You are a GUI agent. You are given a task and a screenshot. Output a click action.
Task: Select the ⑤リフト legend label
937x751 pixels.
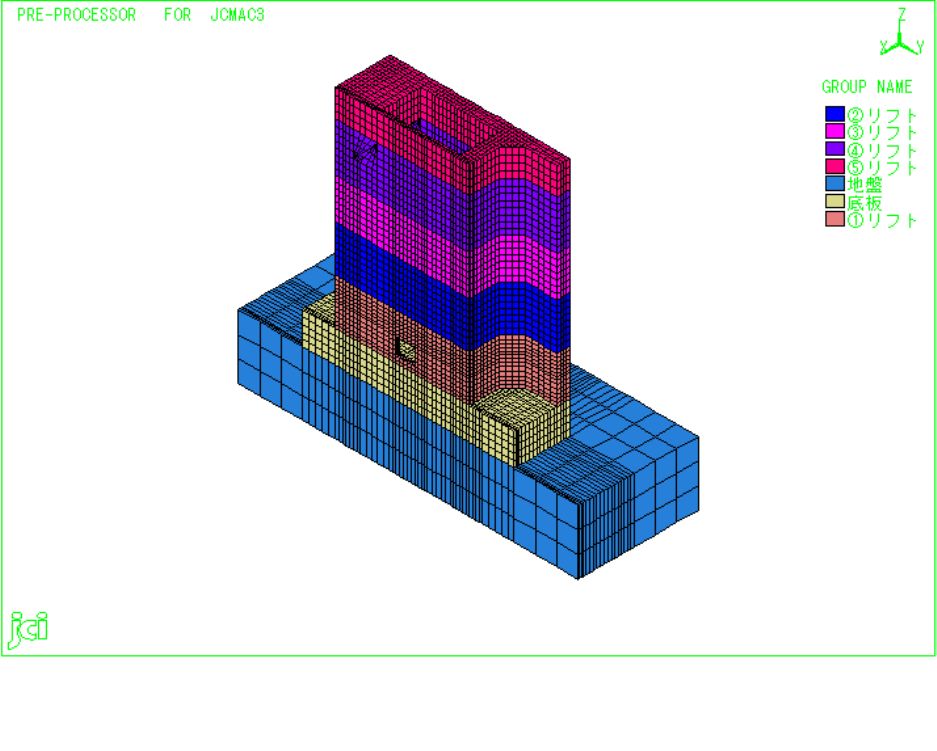click(x=882, y=167)
